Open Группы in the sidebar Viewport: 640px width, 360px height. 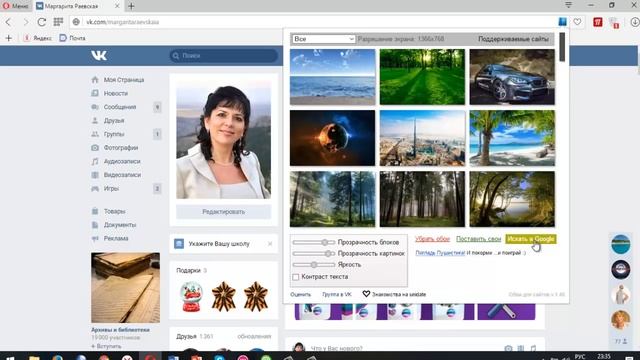pyautogui.click(x=113, y=134)
